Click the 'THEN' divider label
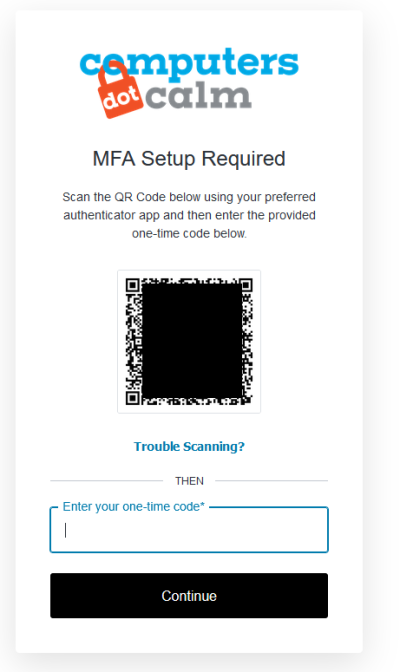400x672 pixels. pos(189,481)
